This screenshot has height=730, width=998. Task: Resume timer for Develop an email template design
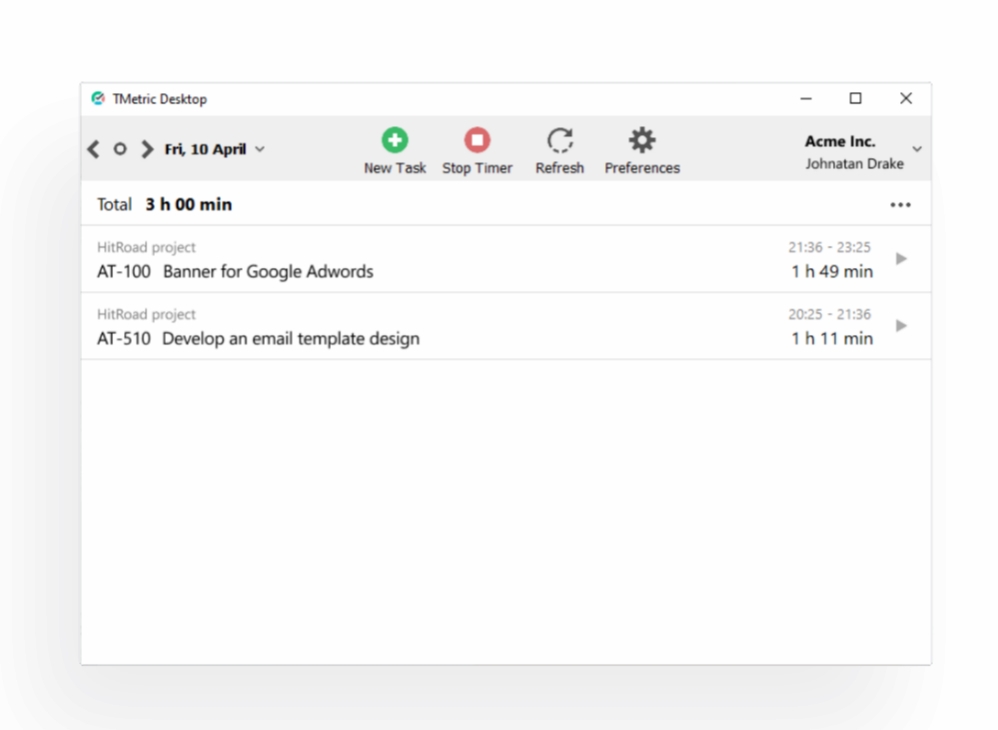[901, 325]
